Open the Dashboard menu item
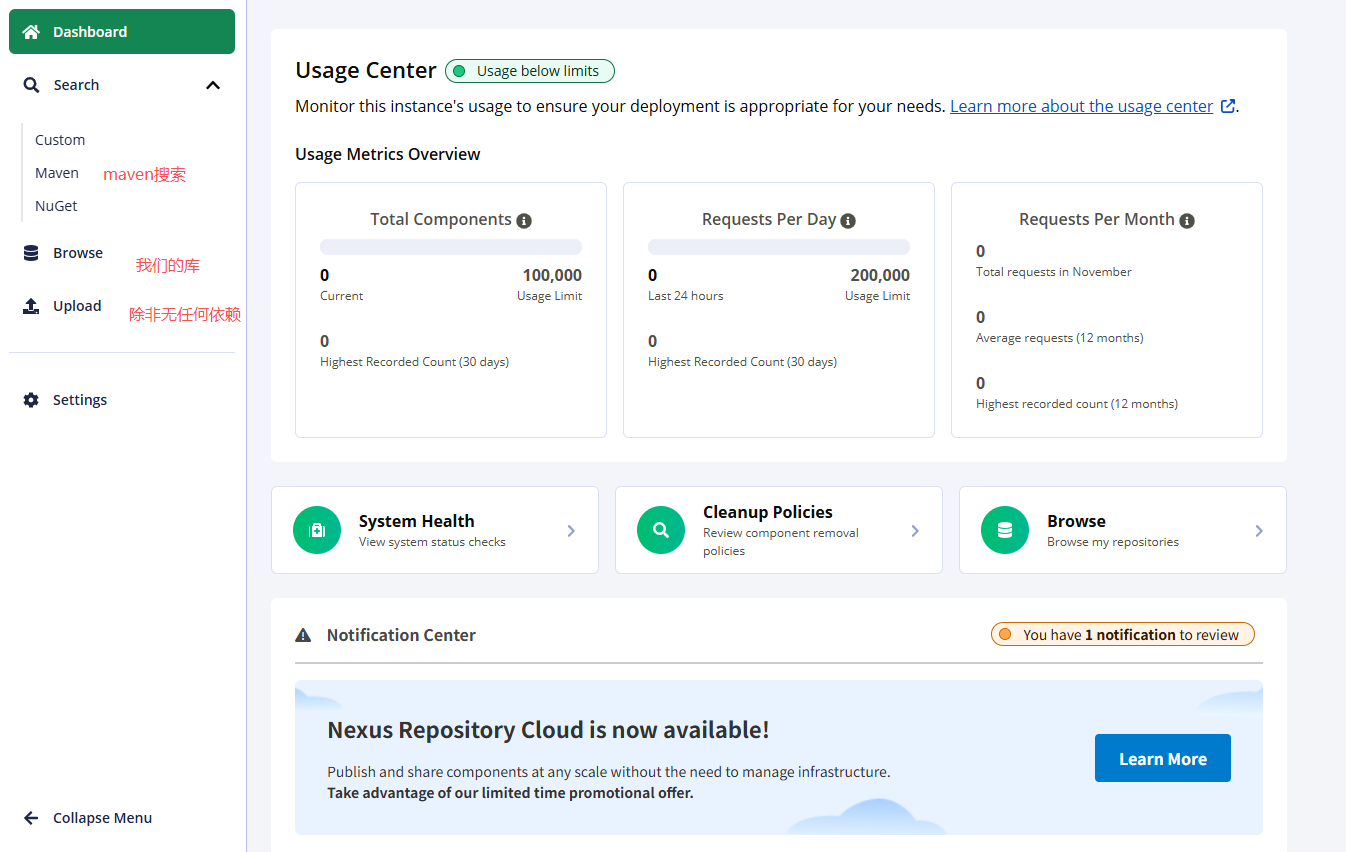Image resolution: width=1346 pixels, height=852 pixels. click(x=122, y=32)
